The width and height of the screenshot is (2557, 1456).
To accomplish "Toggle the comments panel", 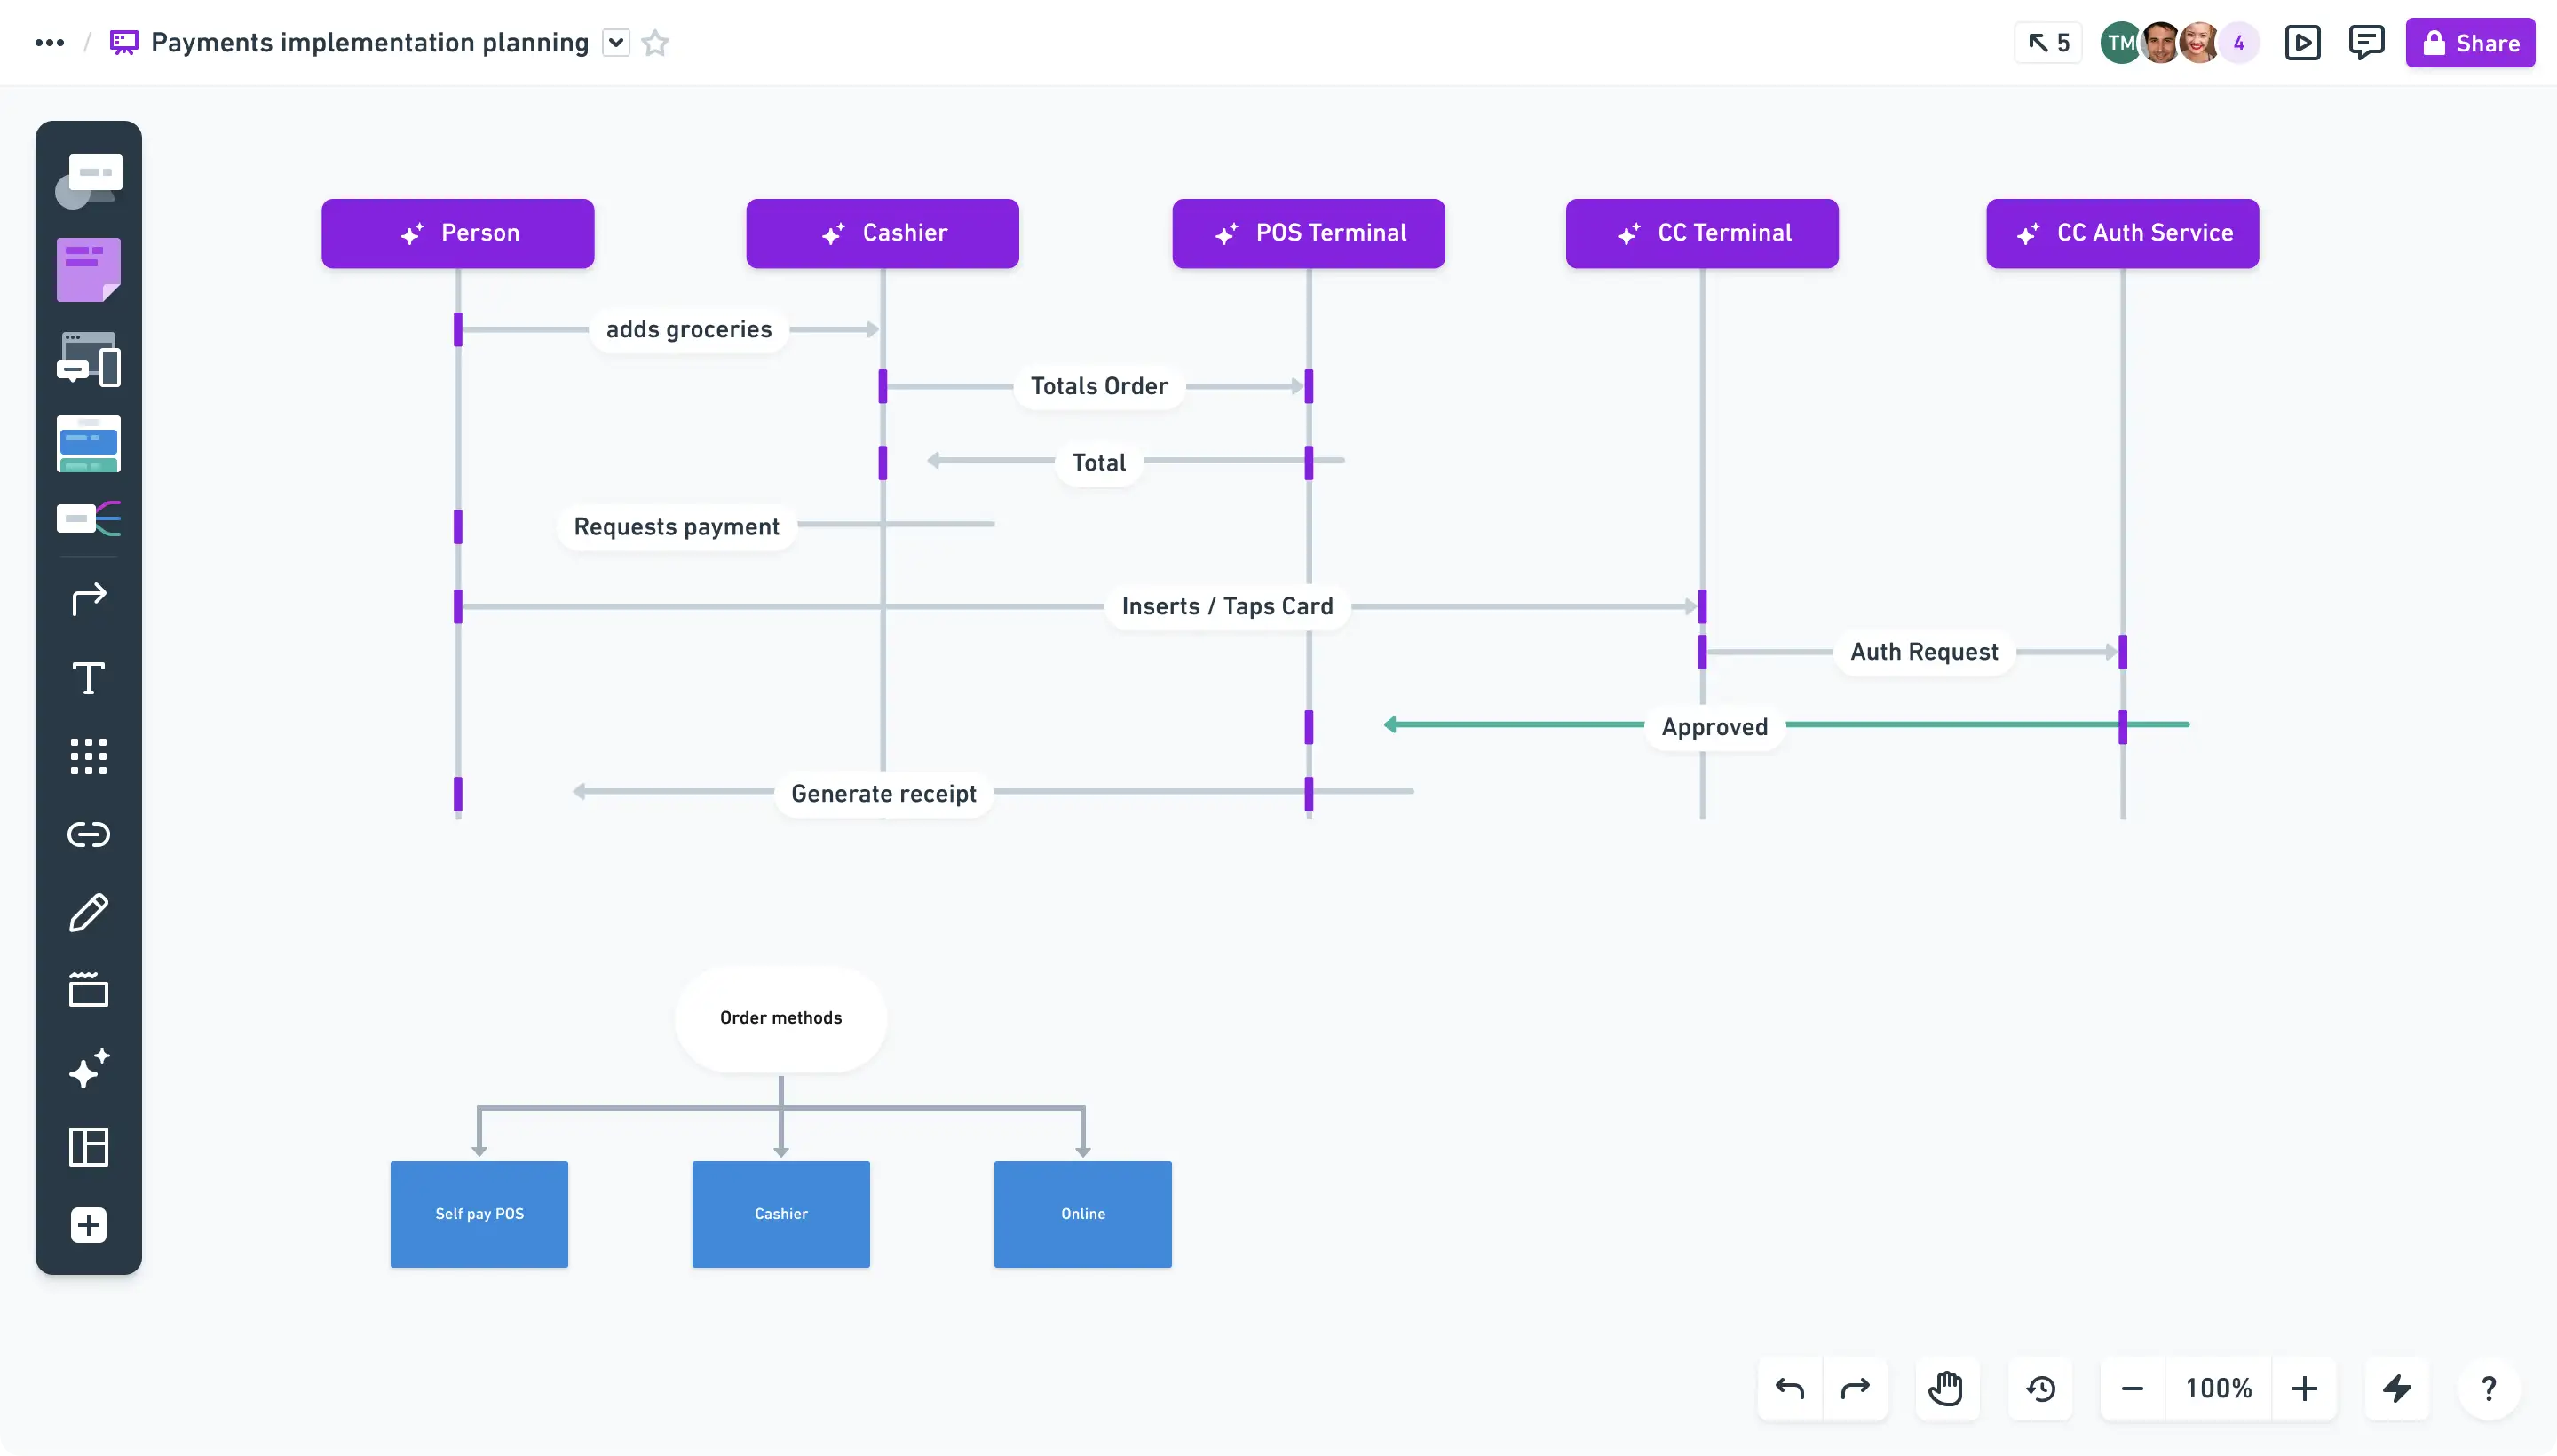I will click(2366, 43).
